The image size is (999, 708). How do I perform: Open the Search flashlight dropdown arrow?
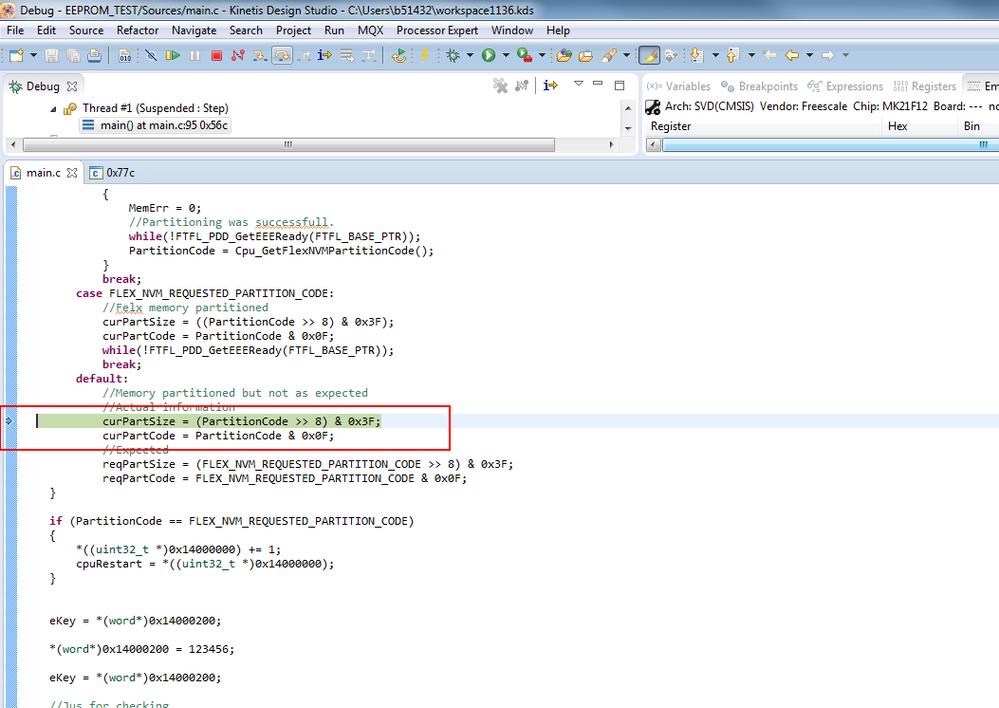[x=626, y=55]
